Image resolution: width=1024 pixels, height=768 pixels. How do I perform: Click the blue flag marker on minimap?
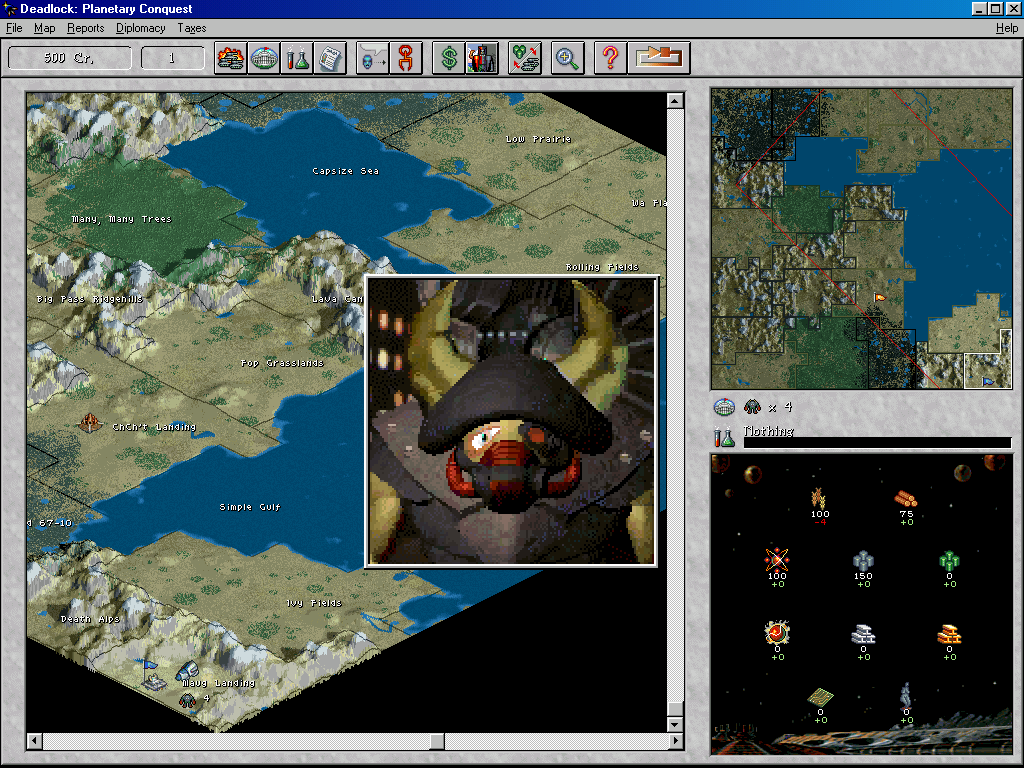tap(988, 381)
